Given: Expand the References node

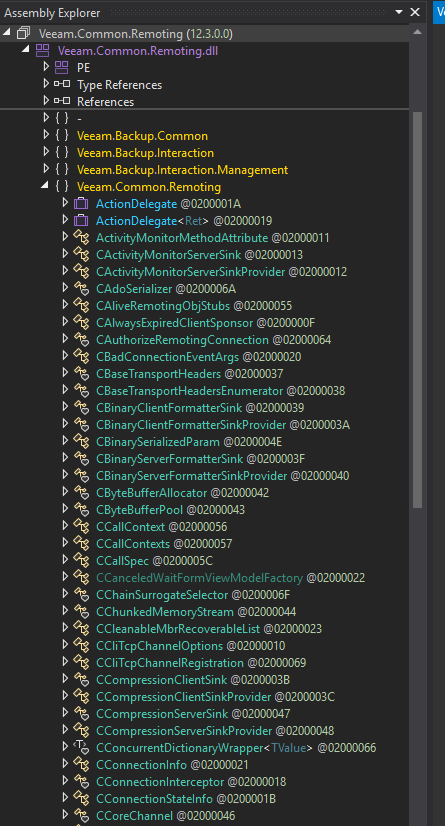Looking at the screenshot, I should (46, 101).
